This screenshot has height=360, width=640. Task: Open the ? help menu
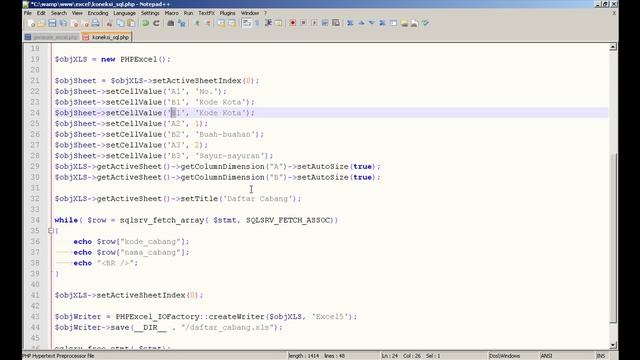(x=265, y=13)
